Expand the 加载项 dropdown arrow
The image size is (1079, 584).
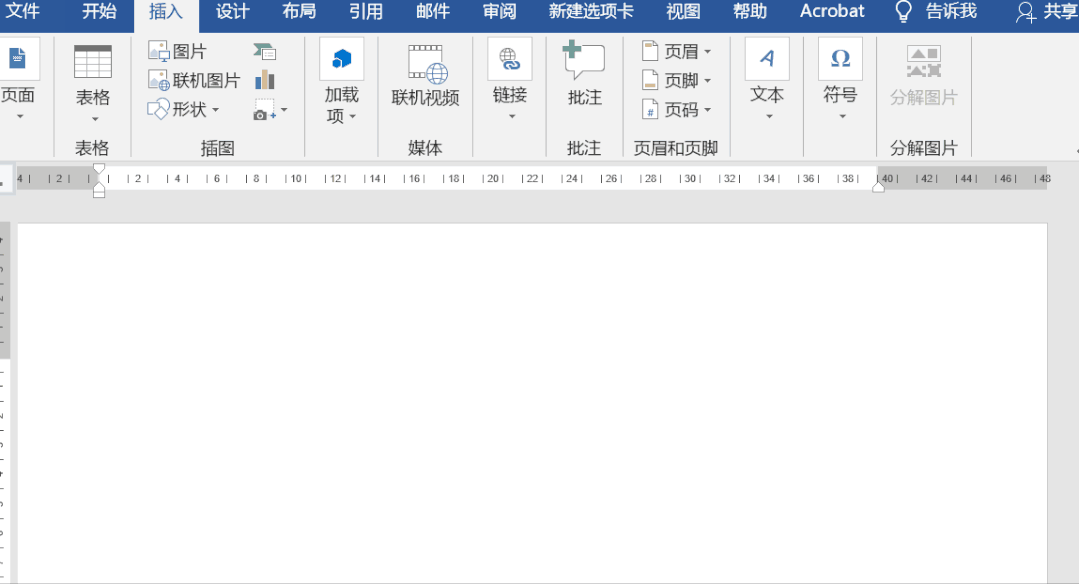pos(352,116)
